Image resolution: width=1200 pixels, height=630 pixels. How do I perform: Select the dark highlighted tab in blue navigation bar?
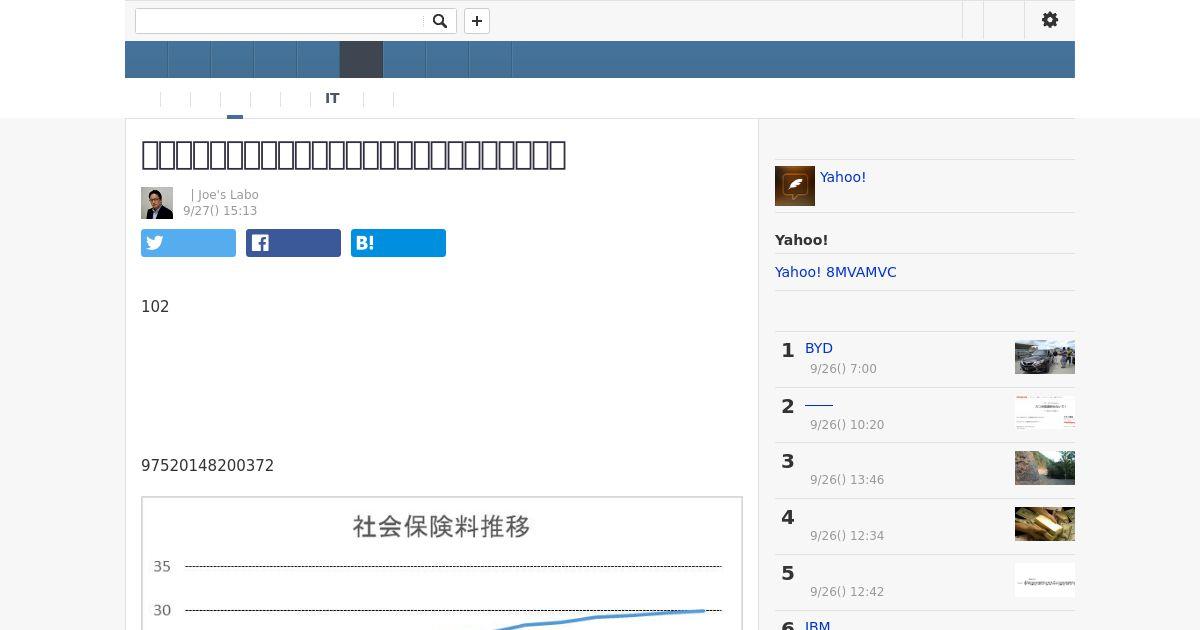[361, 59]
